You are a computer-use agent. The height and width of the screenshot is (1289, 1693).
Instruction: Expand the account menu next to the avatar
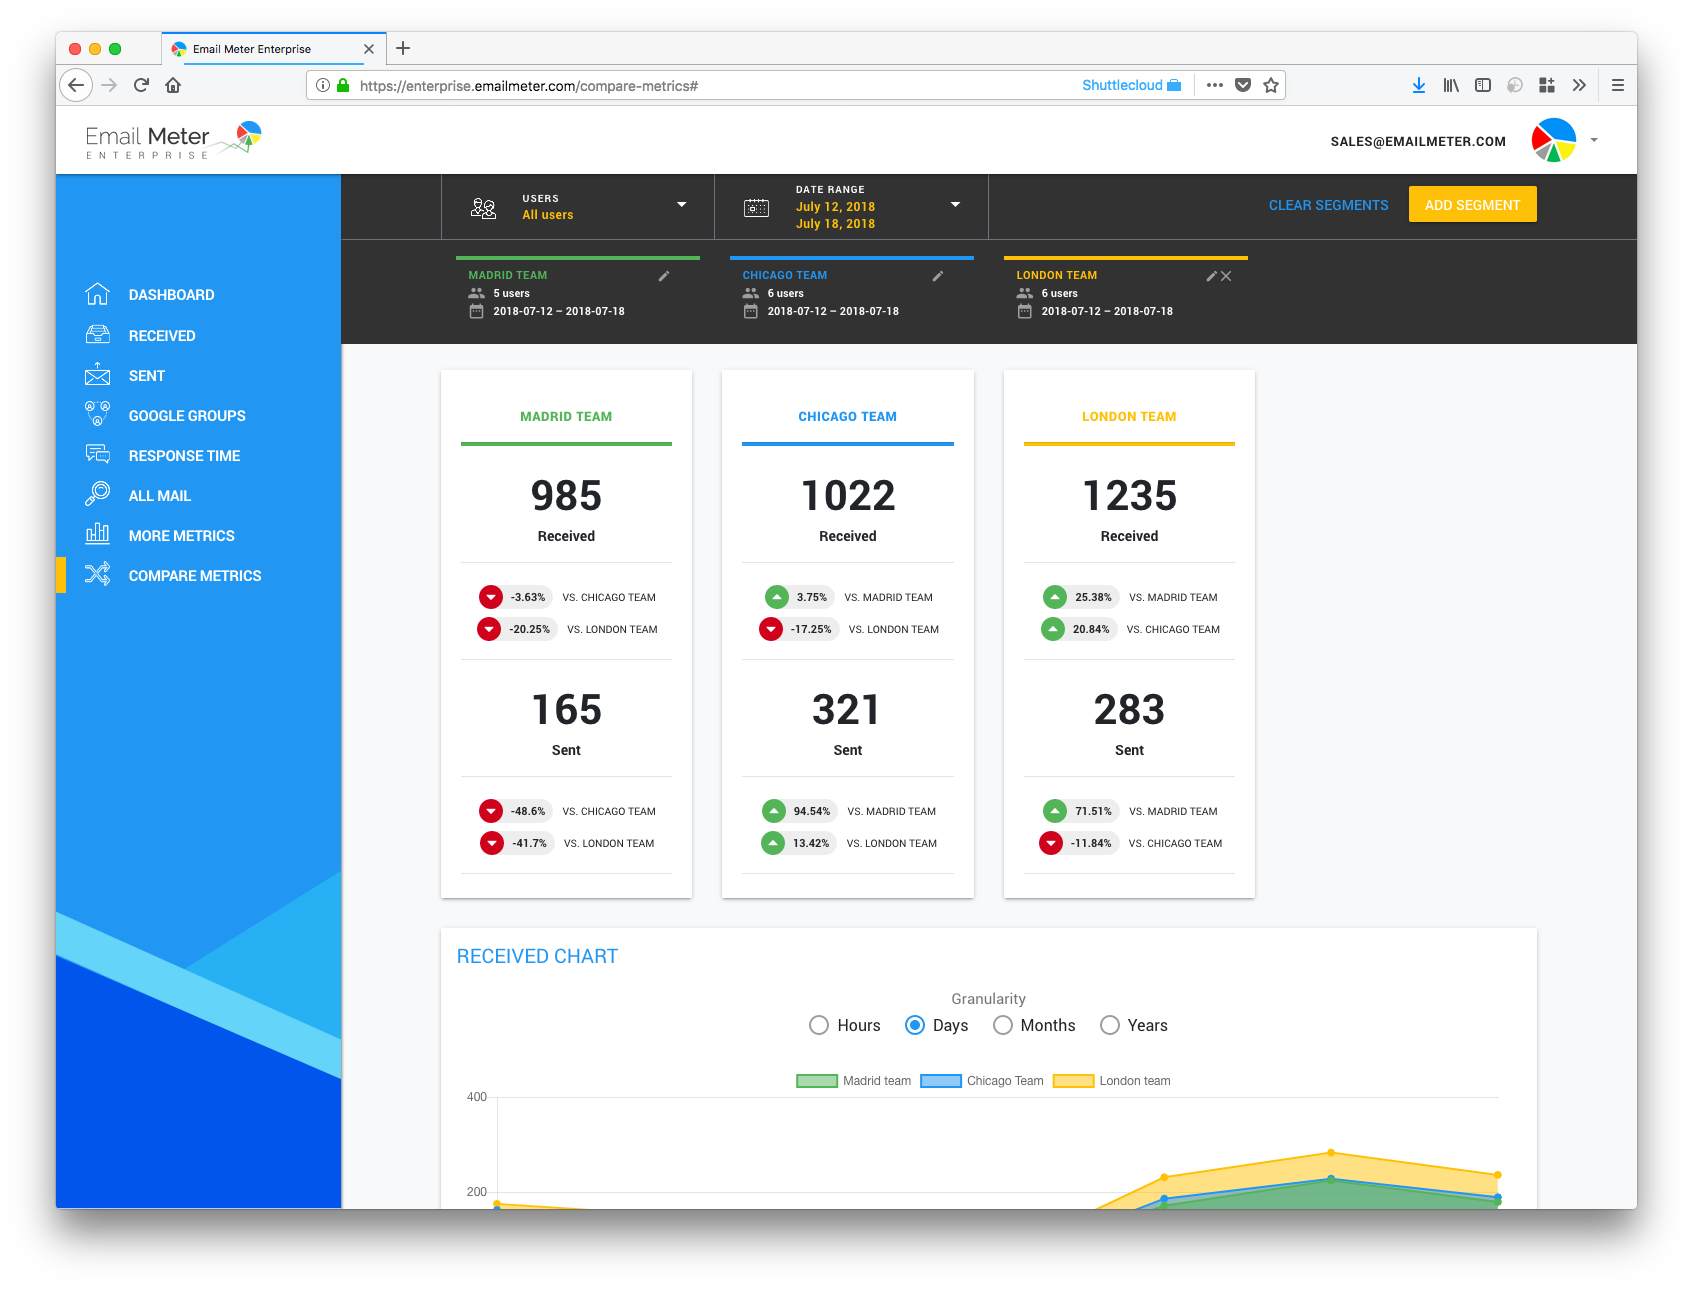1594,140
